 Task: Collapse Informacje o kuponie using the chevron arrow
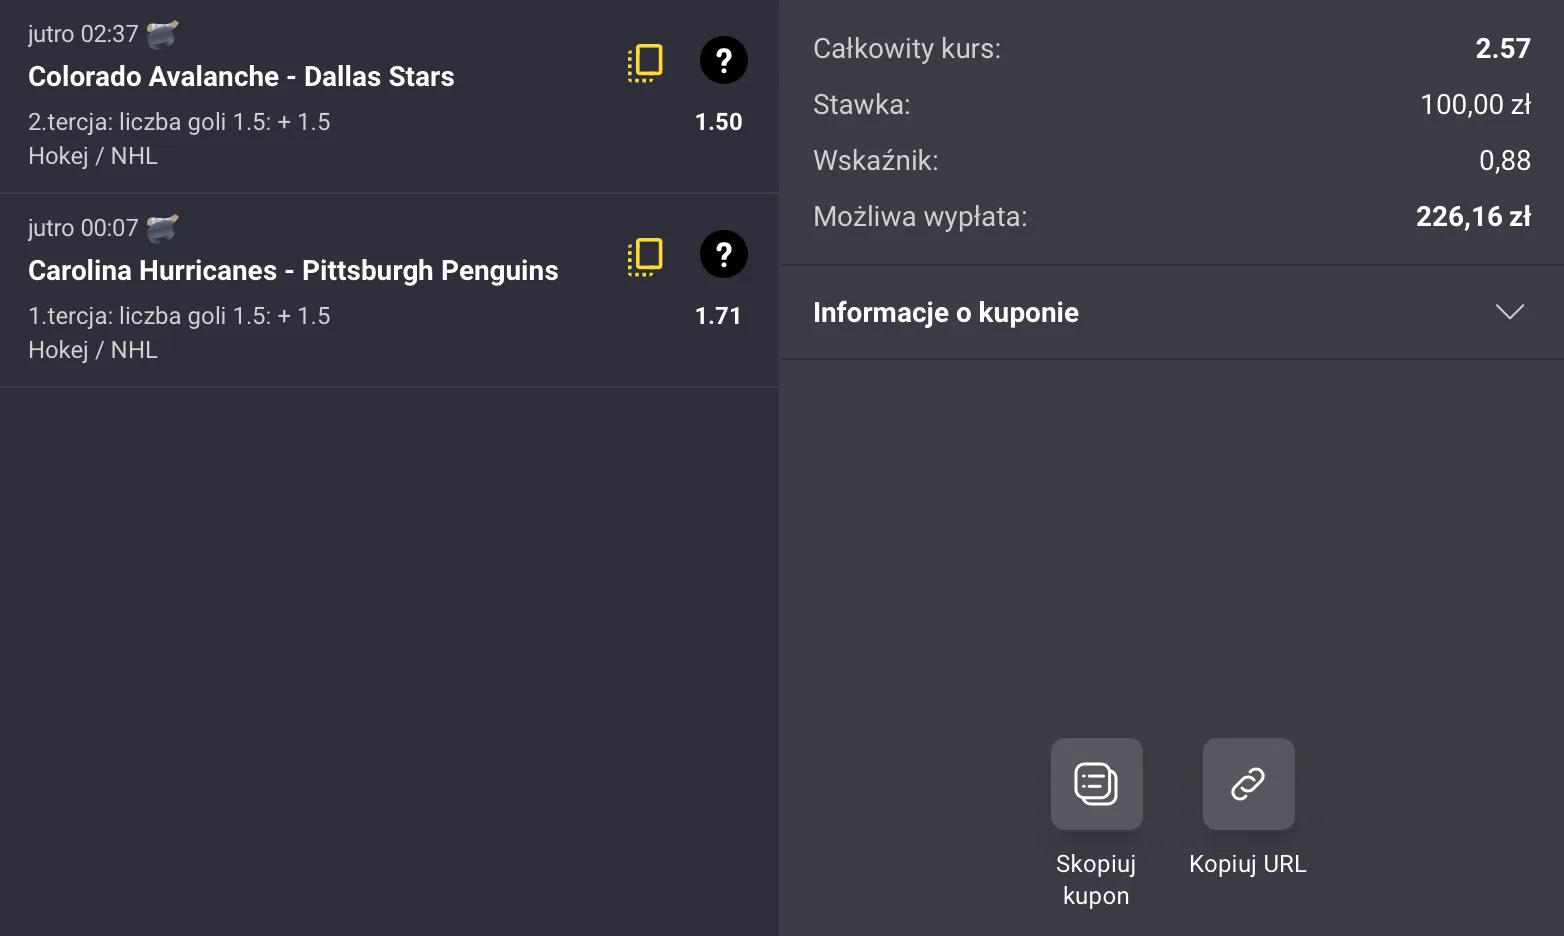(1509, 312)
